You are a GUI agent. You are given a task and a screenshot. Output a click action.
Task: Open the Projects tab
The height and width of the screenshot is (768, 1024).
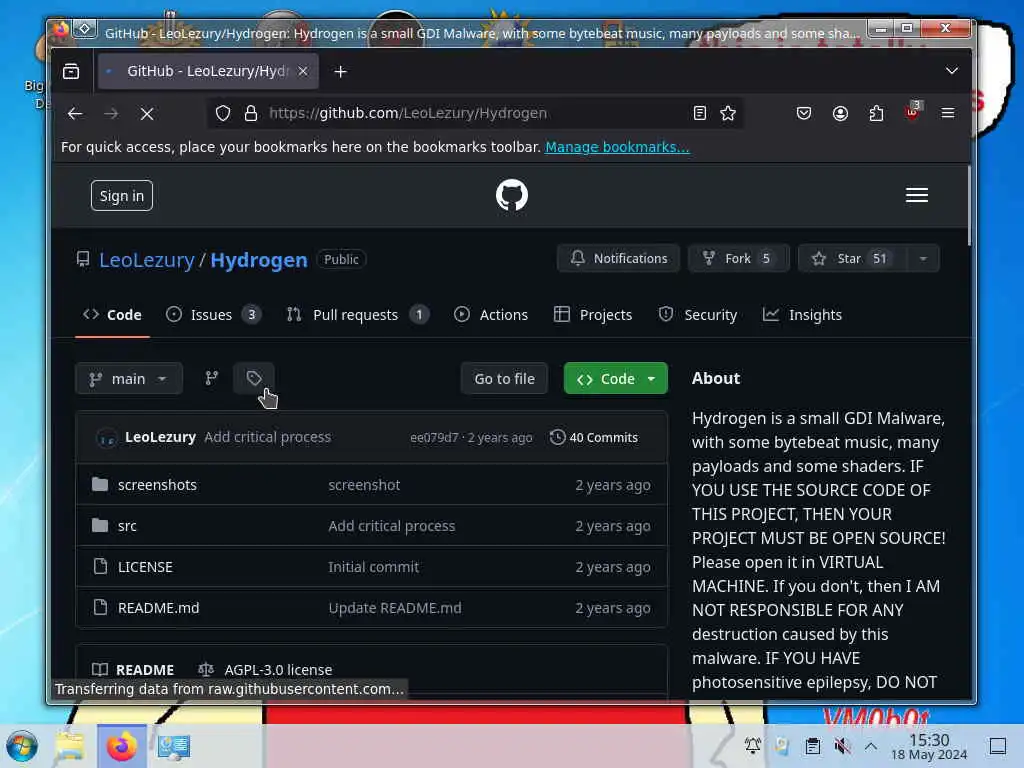(593, 315)
